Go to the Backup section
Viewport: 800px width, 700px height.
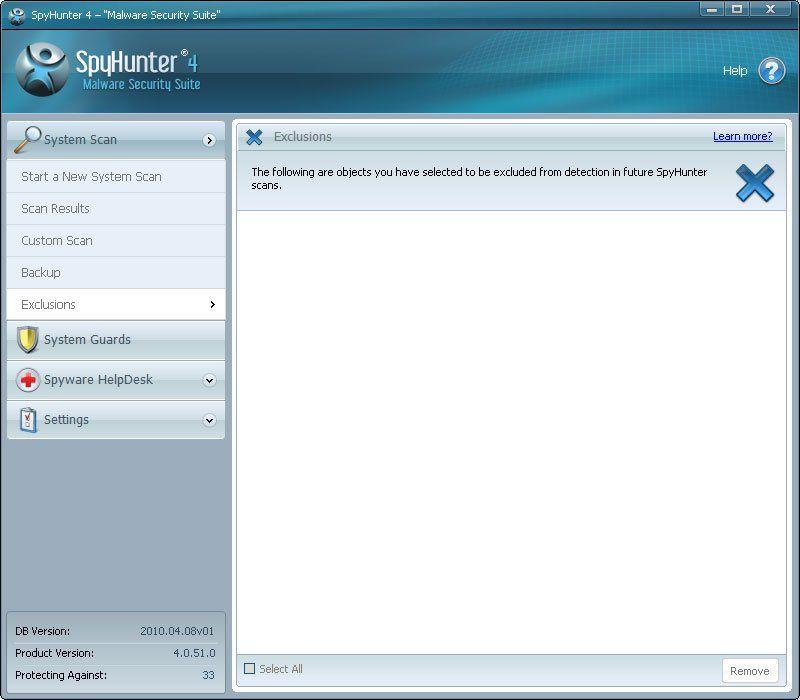pos(116,273)
